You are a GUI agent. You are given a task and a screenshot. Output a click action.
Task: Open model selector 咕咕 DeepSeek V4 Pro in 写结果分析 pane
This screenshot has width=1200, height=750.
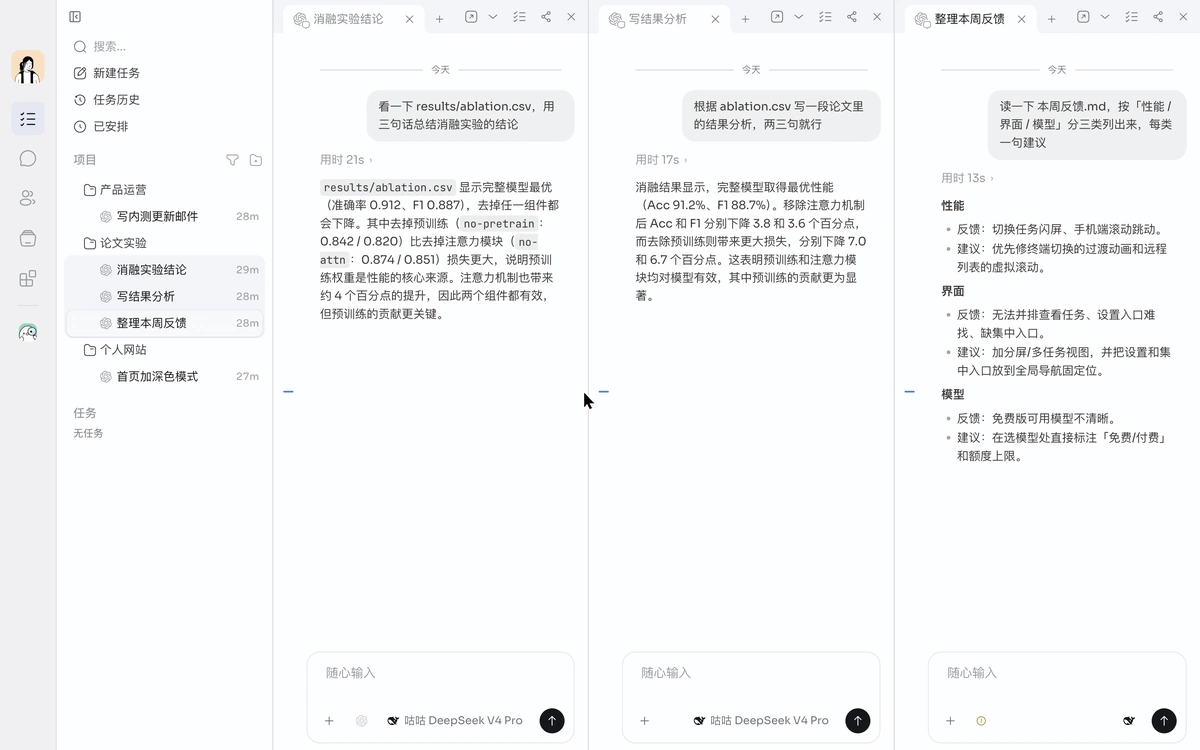click(x=761, y=721)
